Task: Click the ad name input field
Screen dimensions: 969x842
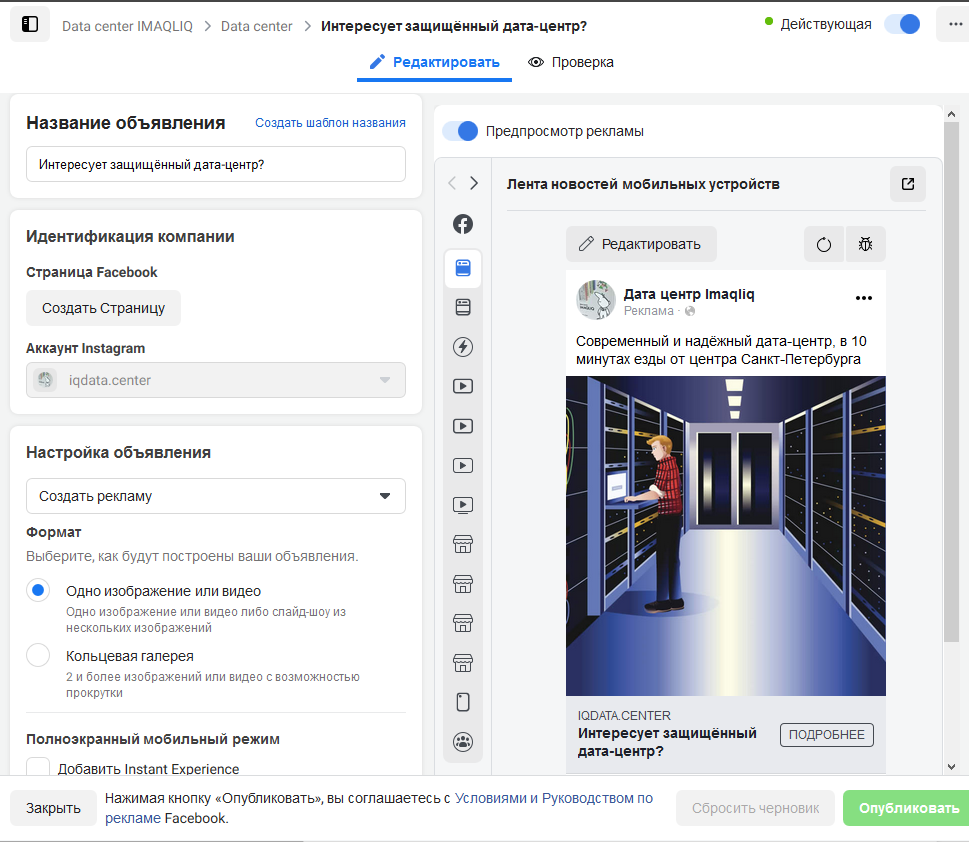Action: tap(216, 164)
